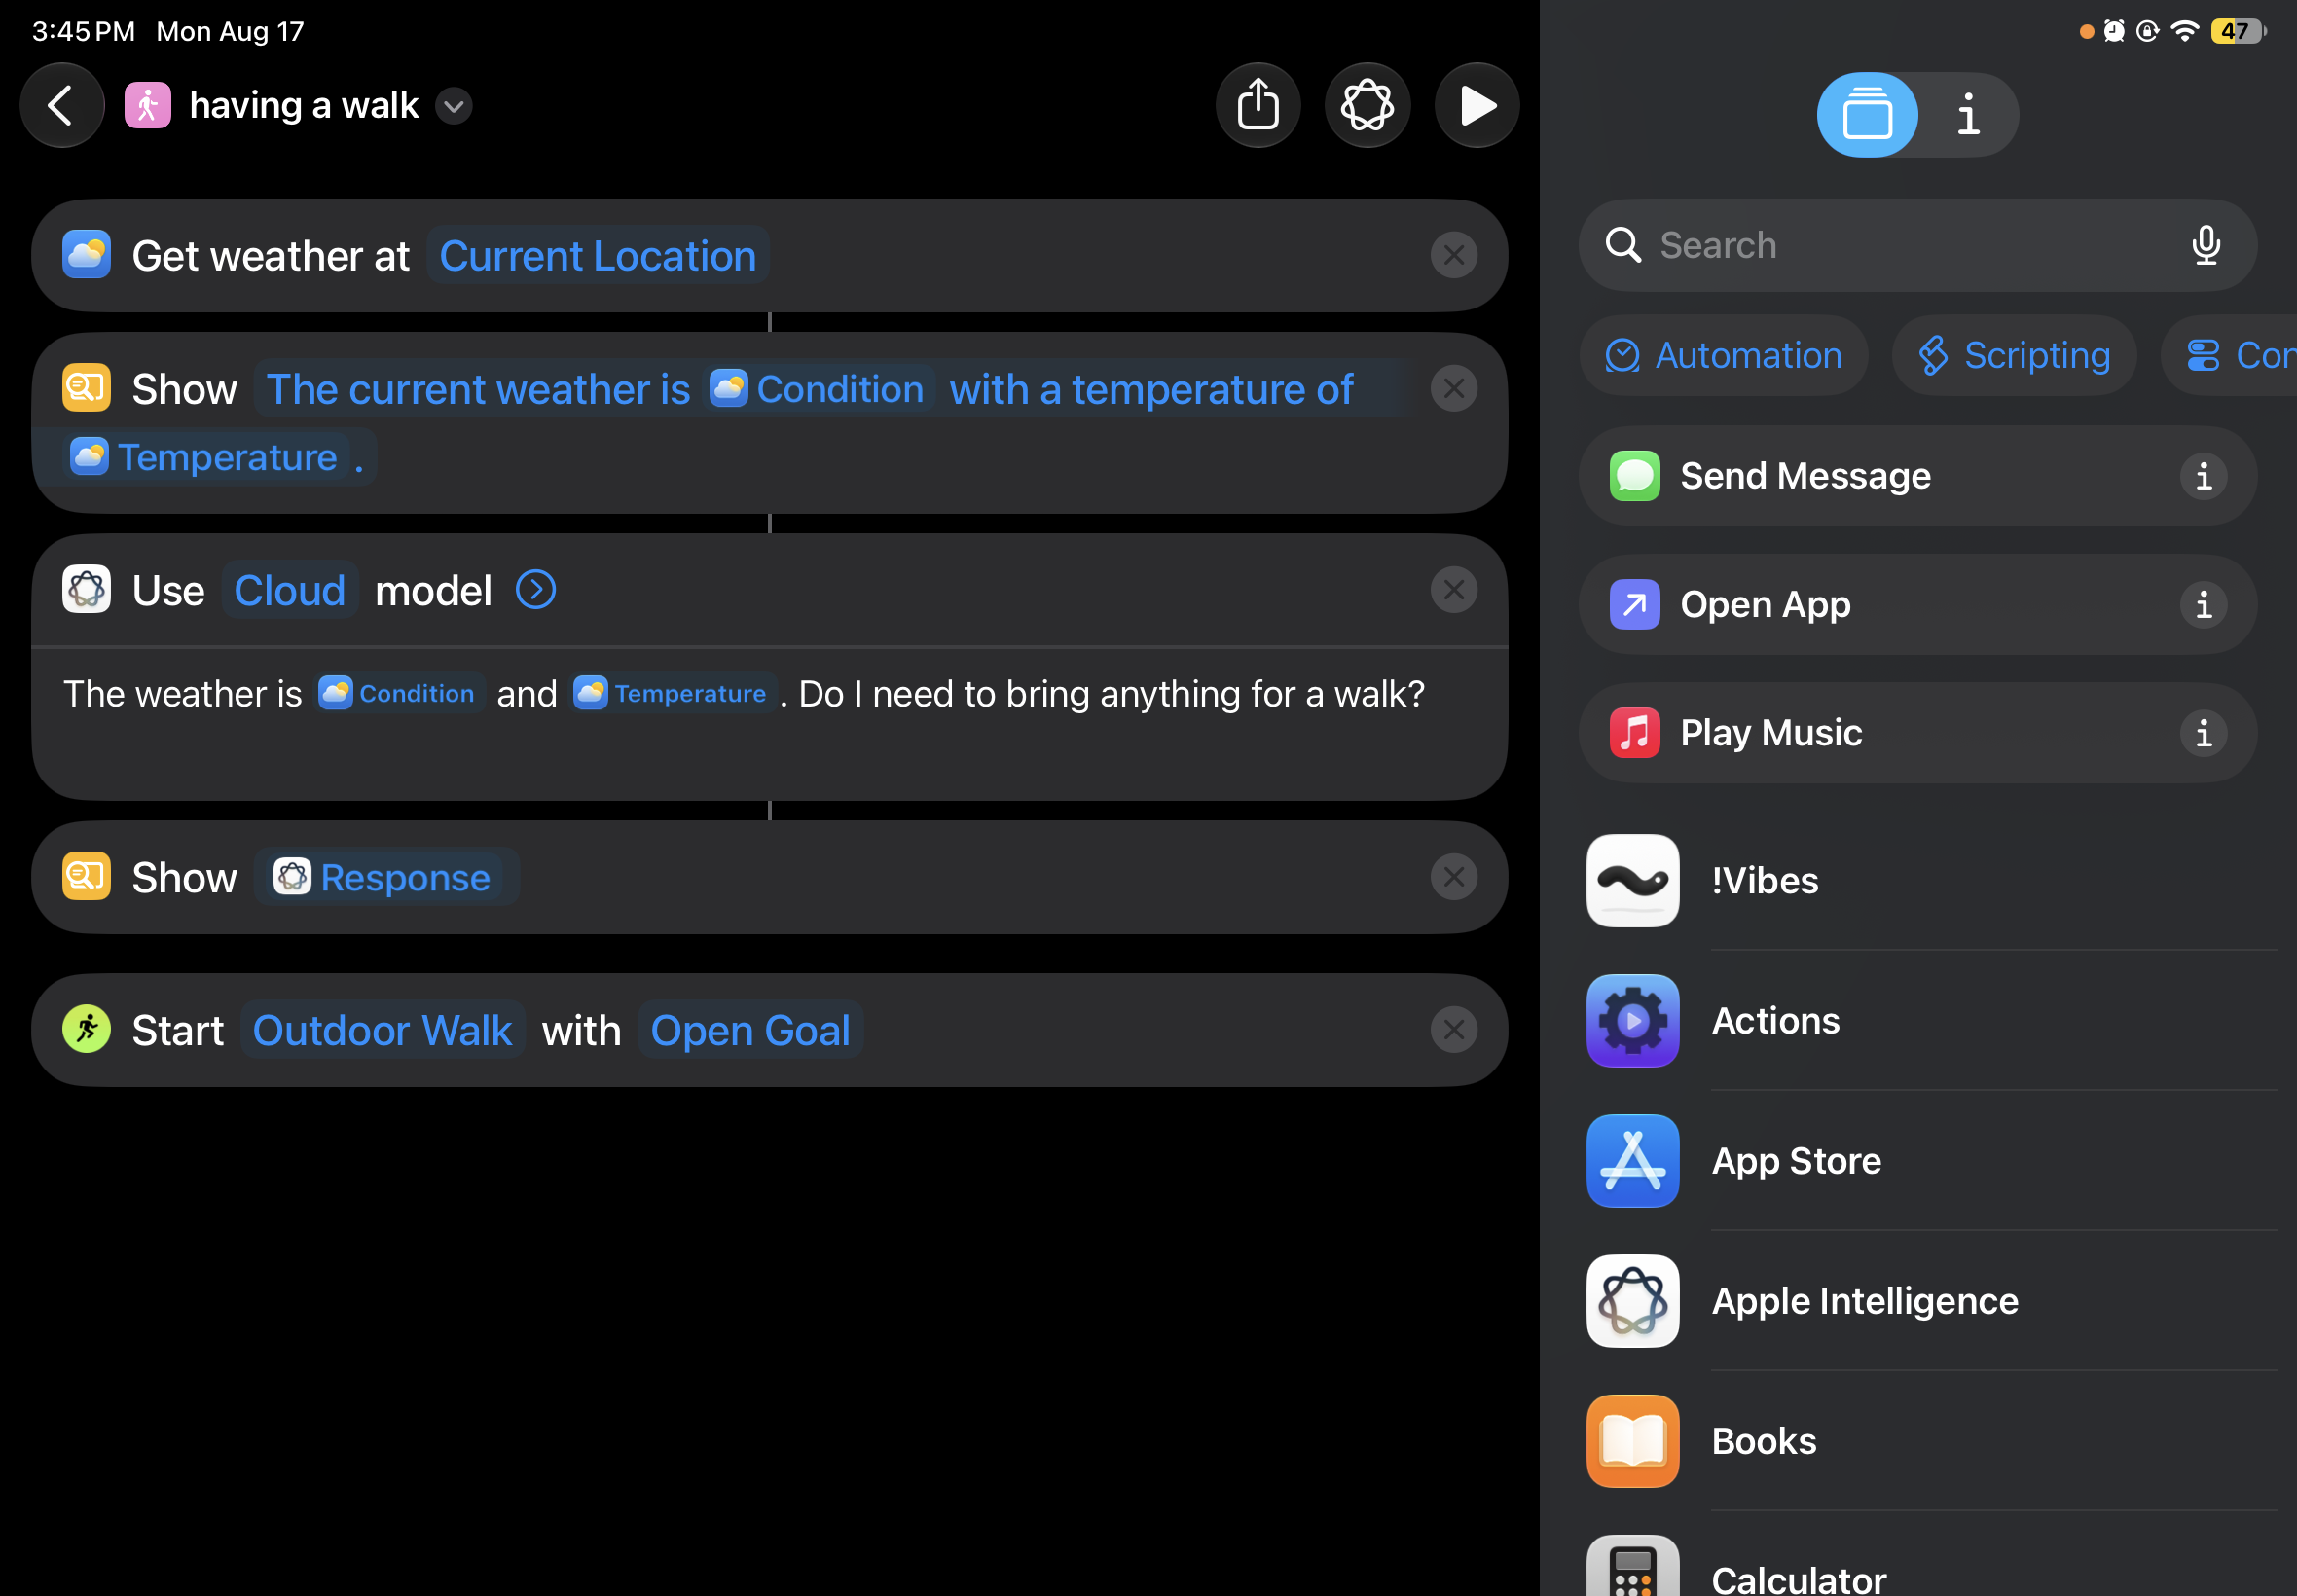Go back with the left chevron button
This screenshot has width=2297, height=1596.
(x=62, y=105)
